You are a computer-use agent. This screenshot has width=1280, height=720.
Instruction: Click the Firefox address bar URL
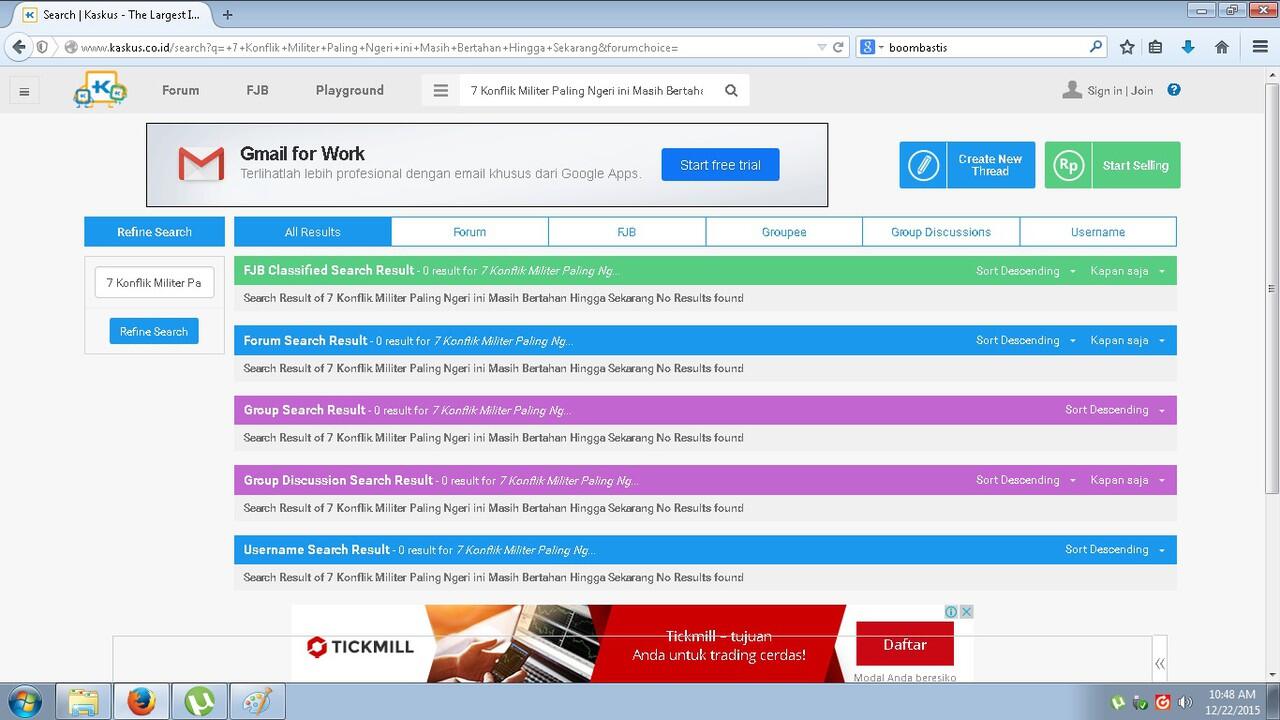440,47
